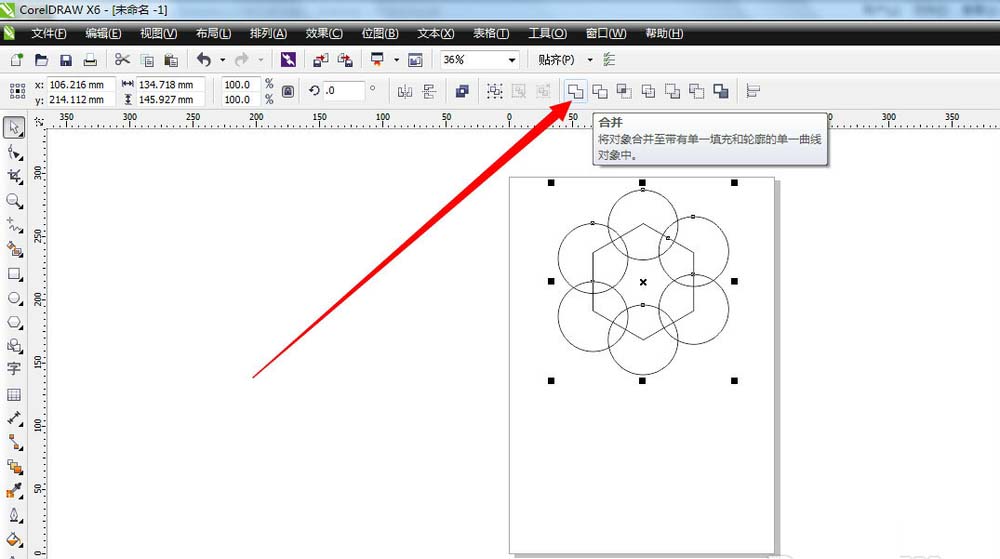Select the Text tool (字)
The height and width of the screenshot is (559, 1000).
click(x=14, y=369)
